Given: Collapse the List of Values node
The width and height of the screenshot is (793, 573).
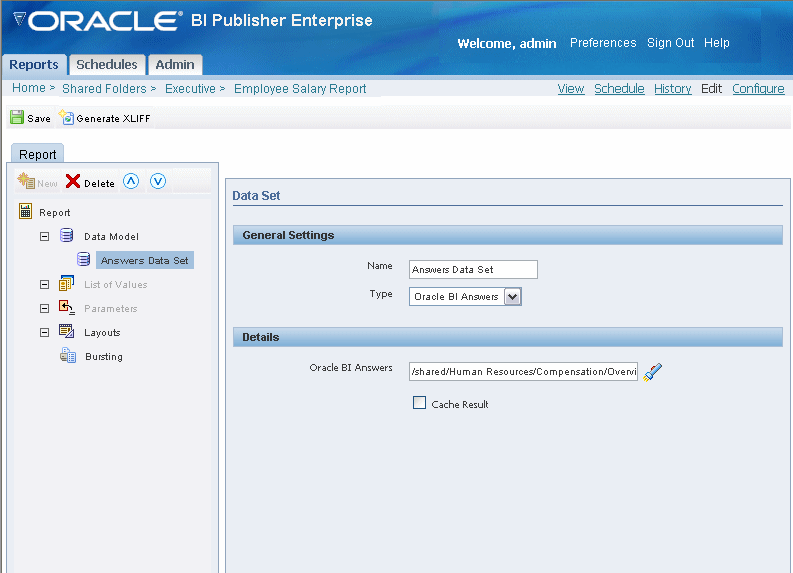Looking at the screenshot, I should pos(45,284).
